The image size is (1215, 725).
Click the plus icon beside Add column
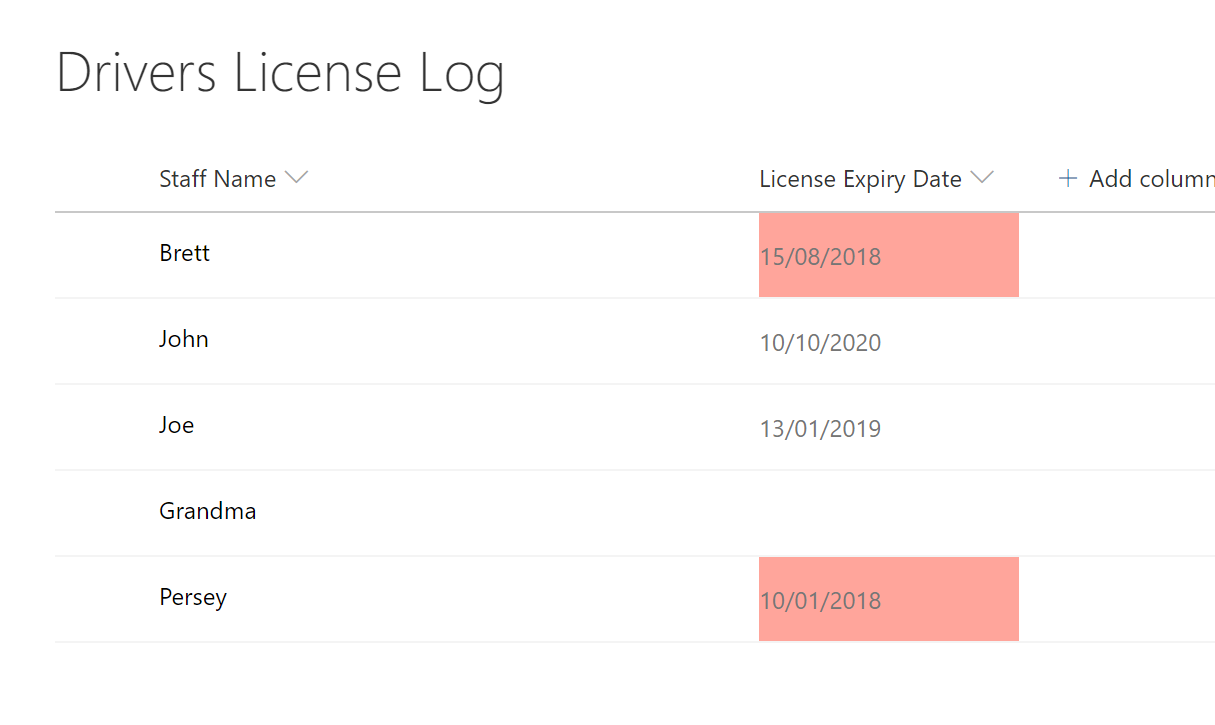[x=1068, y=179]
